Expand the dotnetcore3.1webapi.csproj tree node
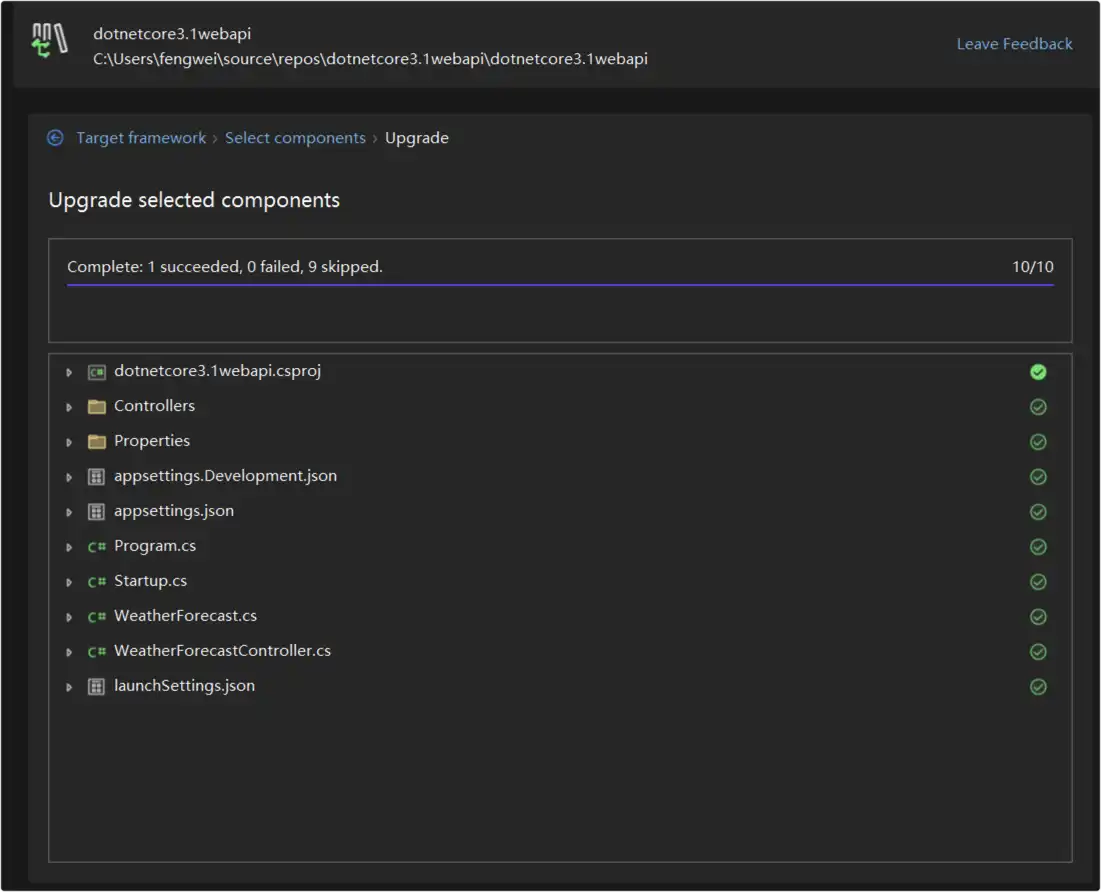Image resolution: width=1101 pixels, height=892 pixels. (69, 371)
